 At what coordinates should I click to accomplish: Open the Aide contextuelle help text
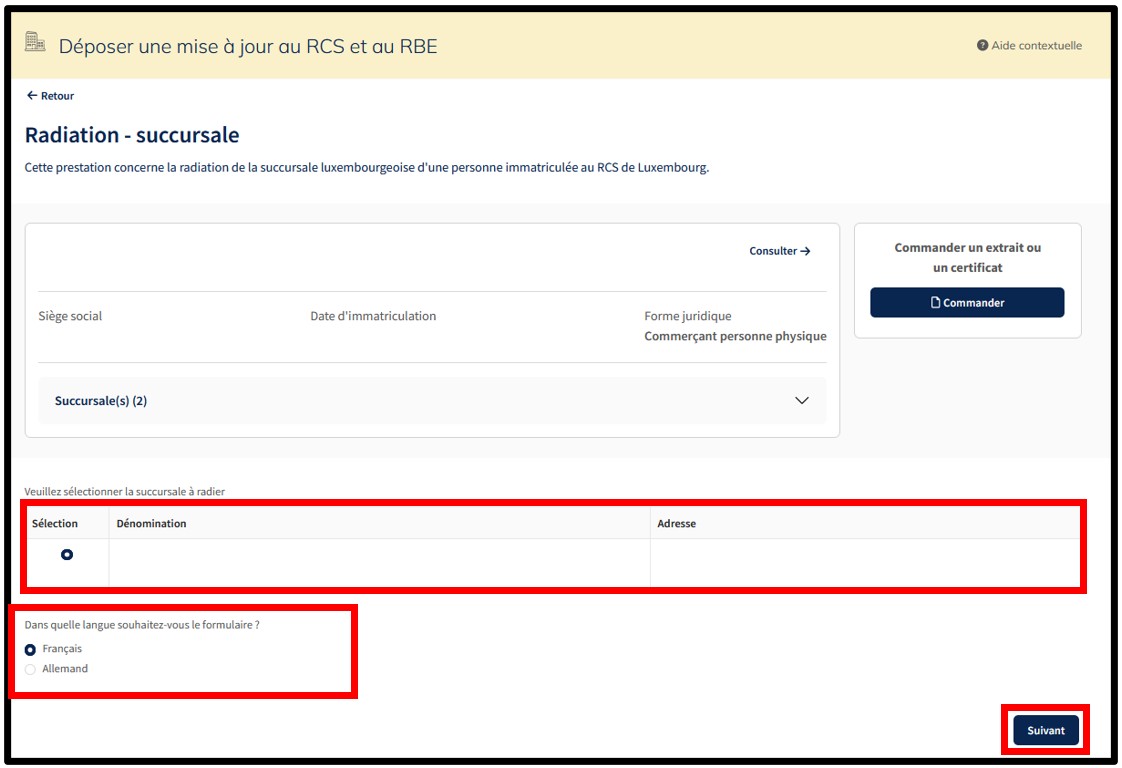[x=1036, y=46]
